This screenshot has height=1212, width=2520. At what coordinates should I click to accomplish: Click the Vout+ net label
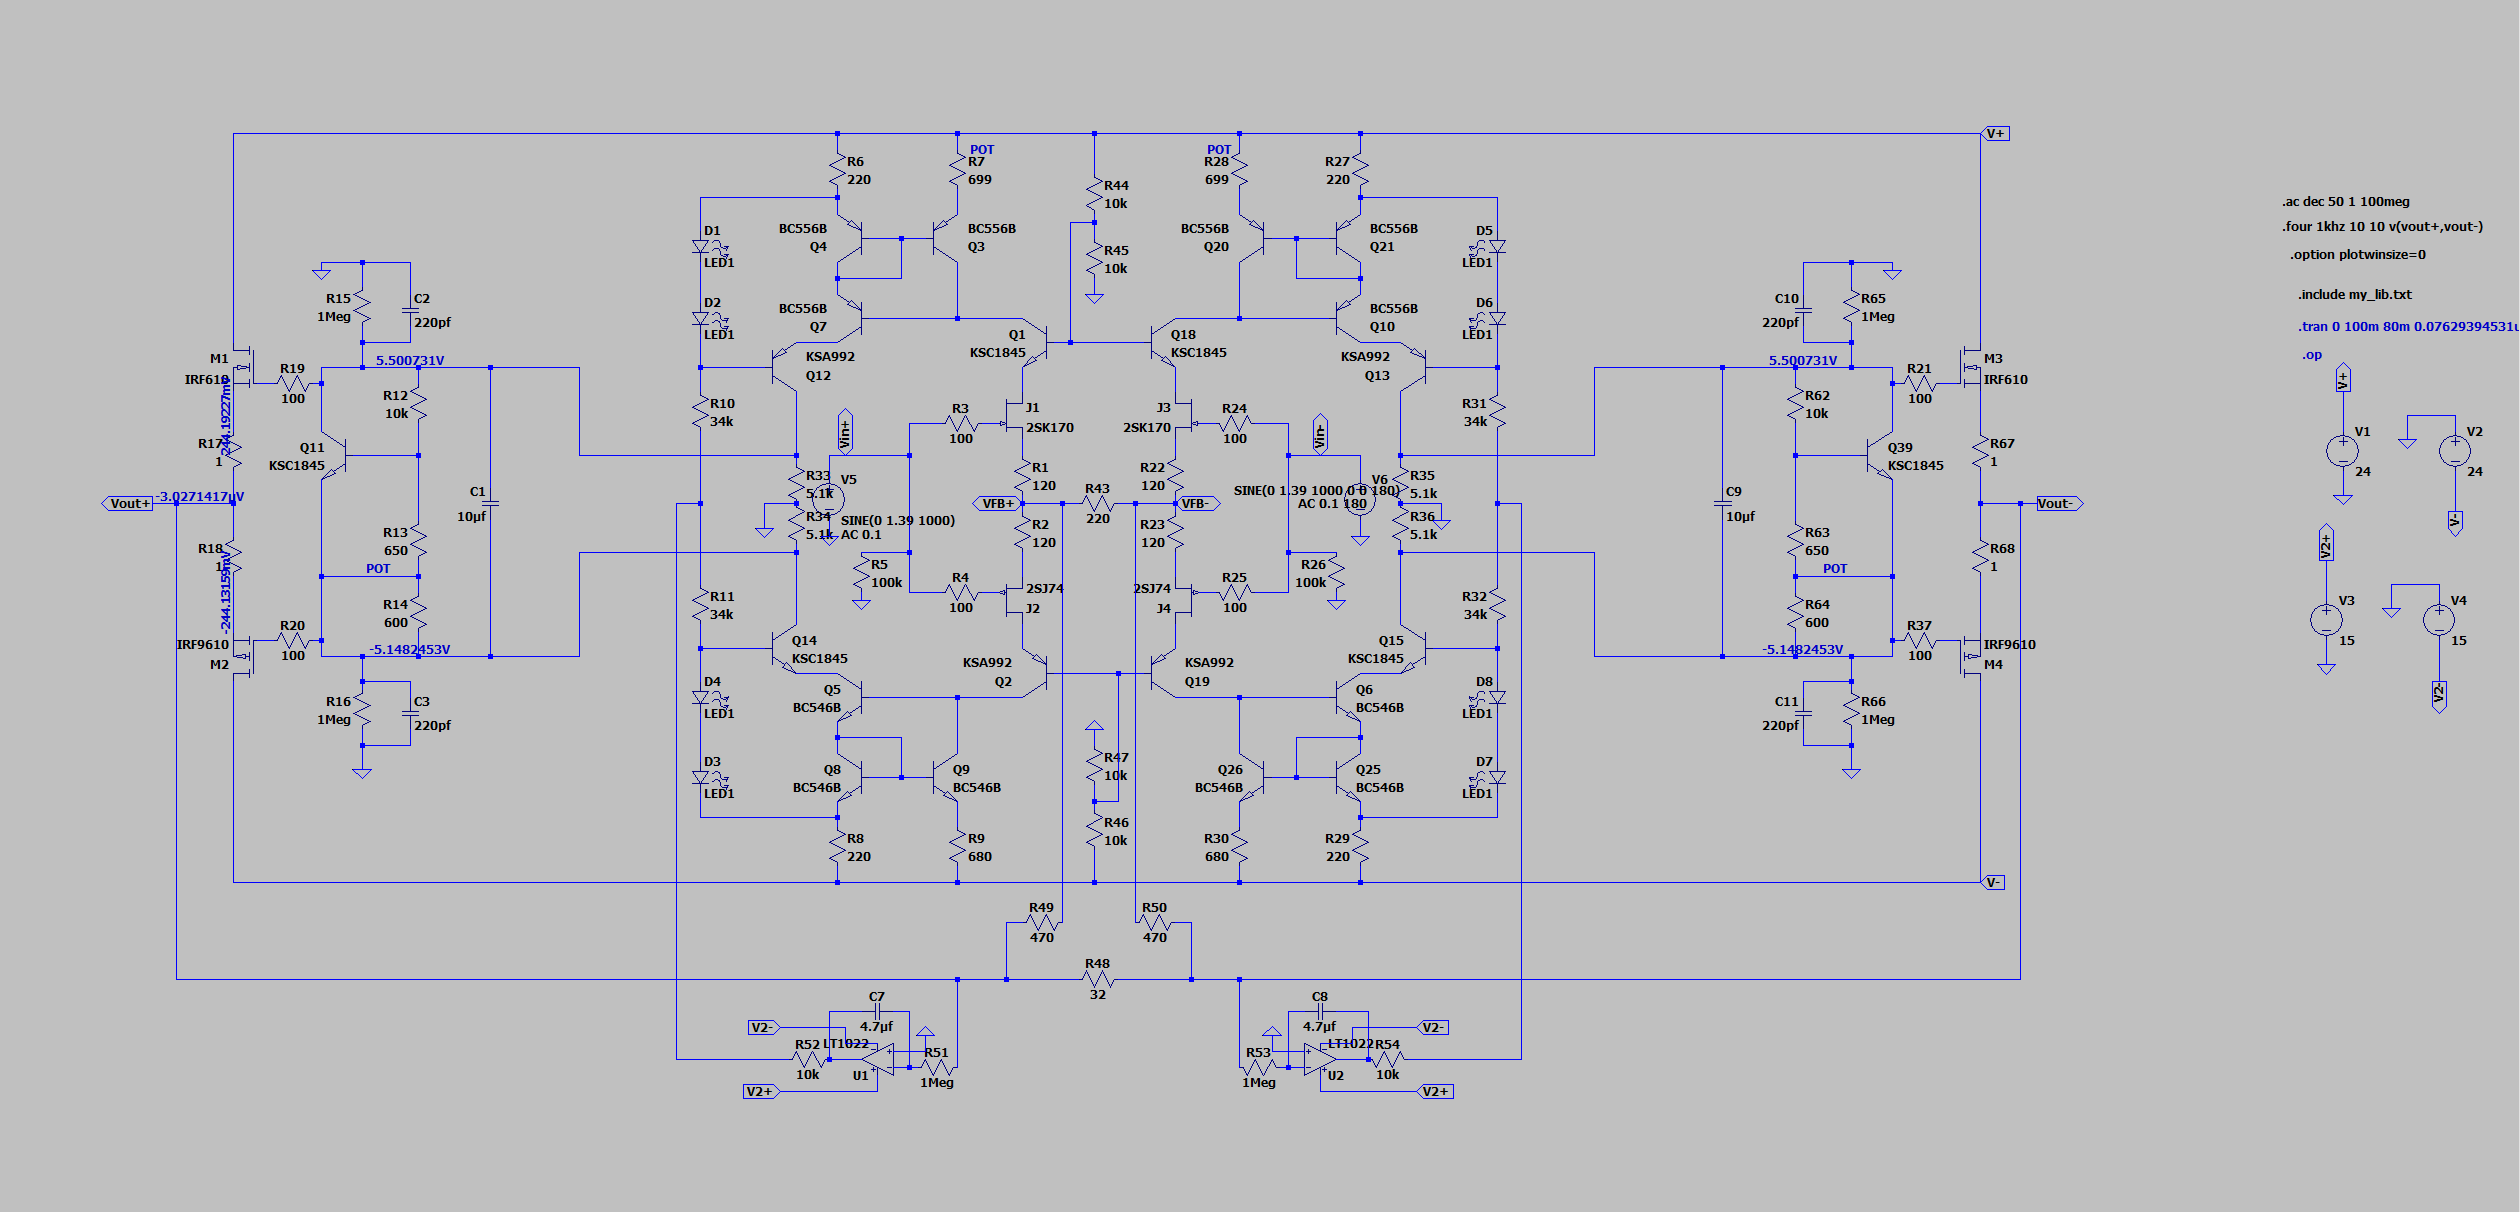click(x=129, y=504)
